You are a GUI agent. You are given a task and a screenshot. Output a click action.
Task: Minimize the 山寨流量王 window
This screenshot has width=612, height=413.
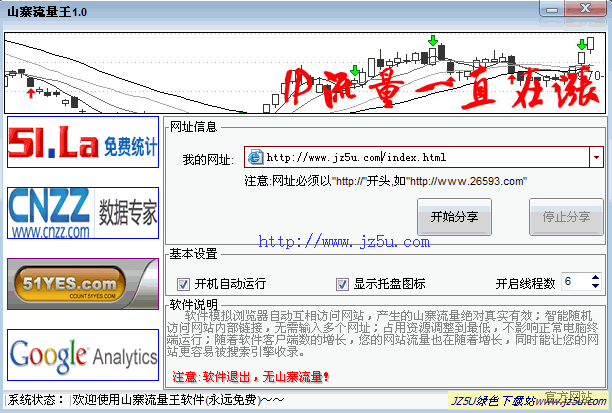552,9
